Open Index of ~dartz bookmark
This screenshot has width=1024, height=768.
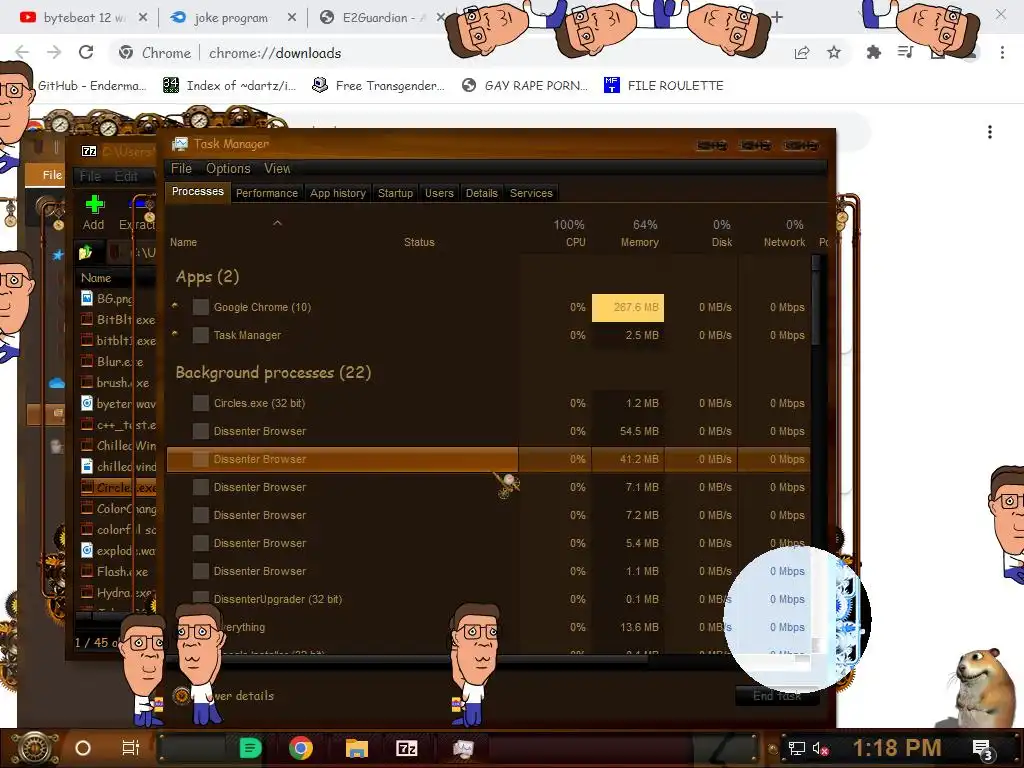click(x=230, y=86)
